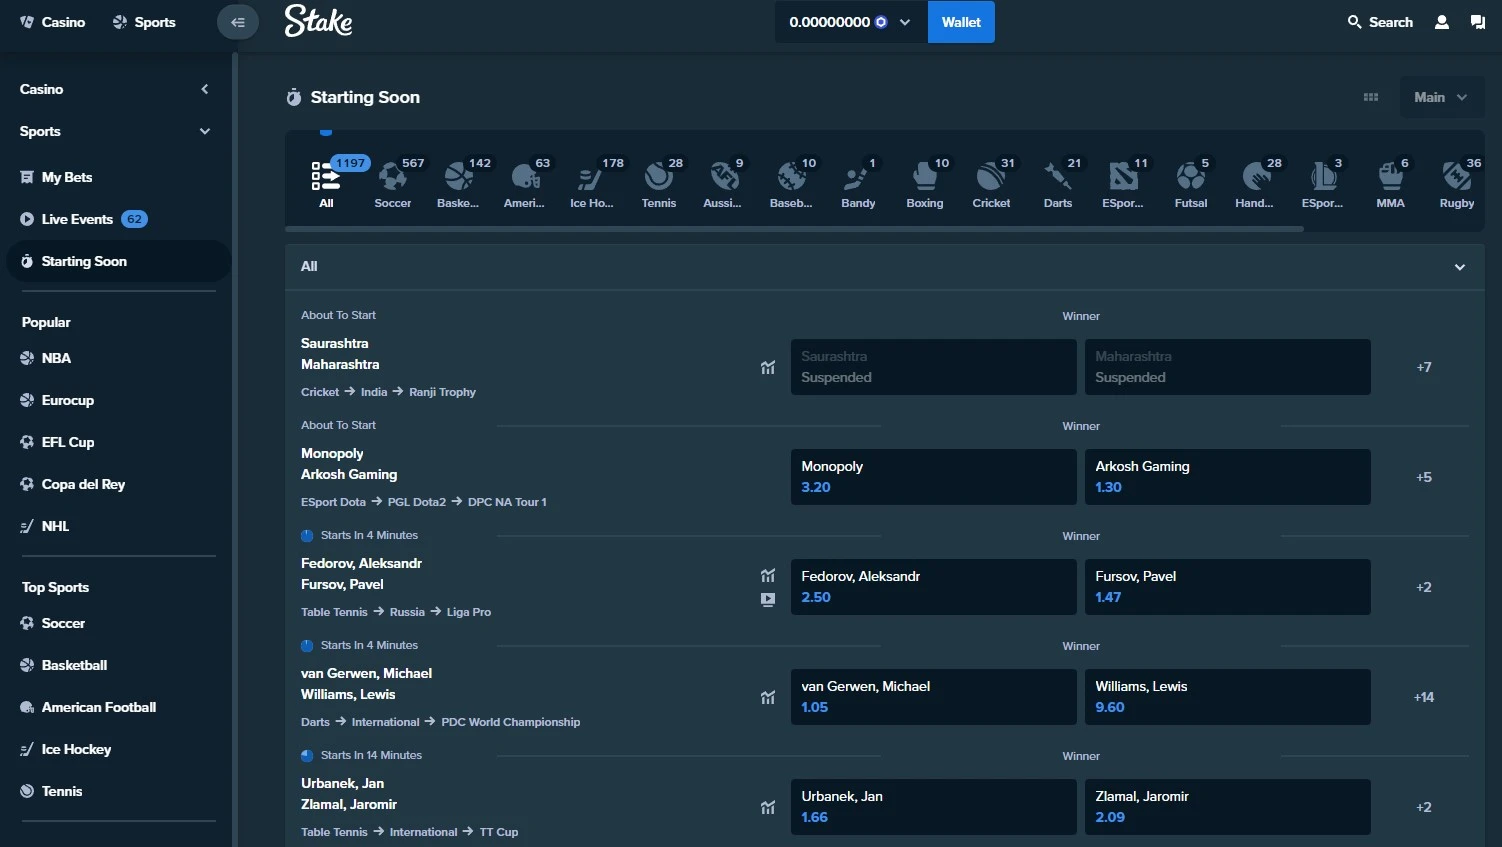This screenshot has height=847, width=1502.
Task: Click the sports carousel horizontal scrollbar
Action: 795,229
